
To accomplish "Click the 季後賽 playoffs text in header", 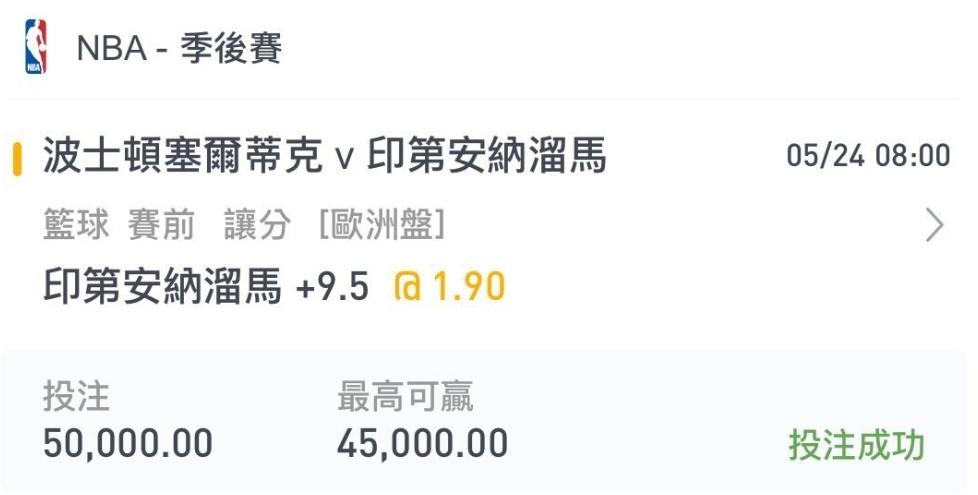I will point(231,48).
